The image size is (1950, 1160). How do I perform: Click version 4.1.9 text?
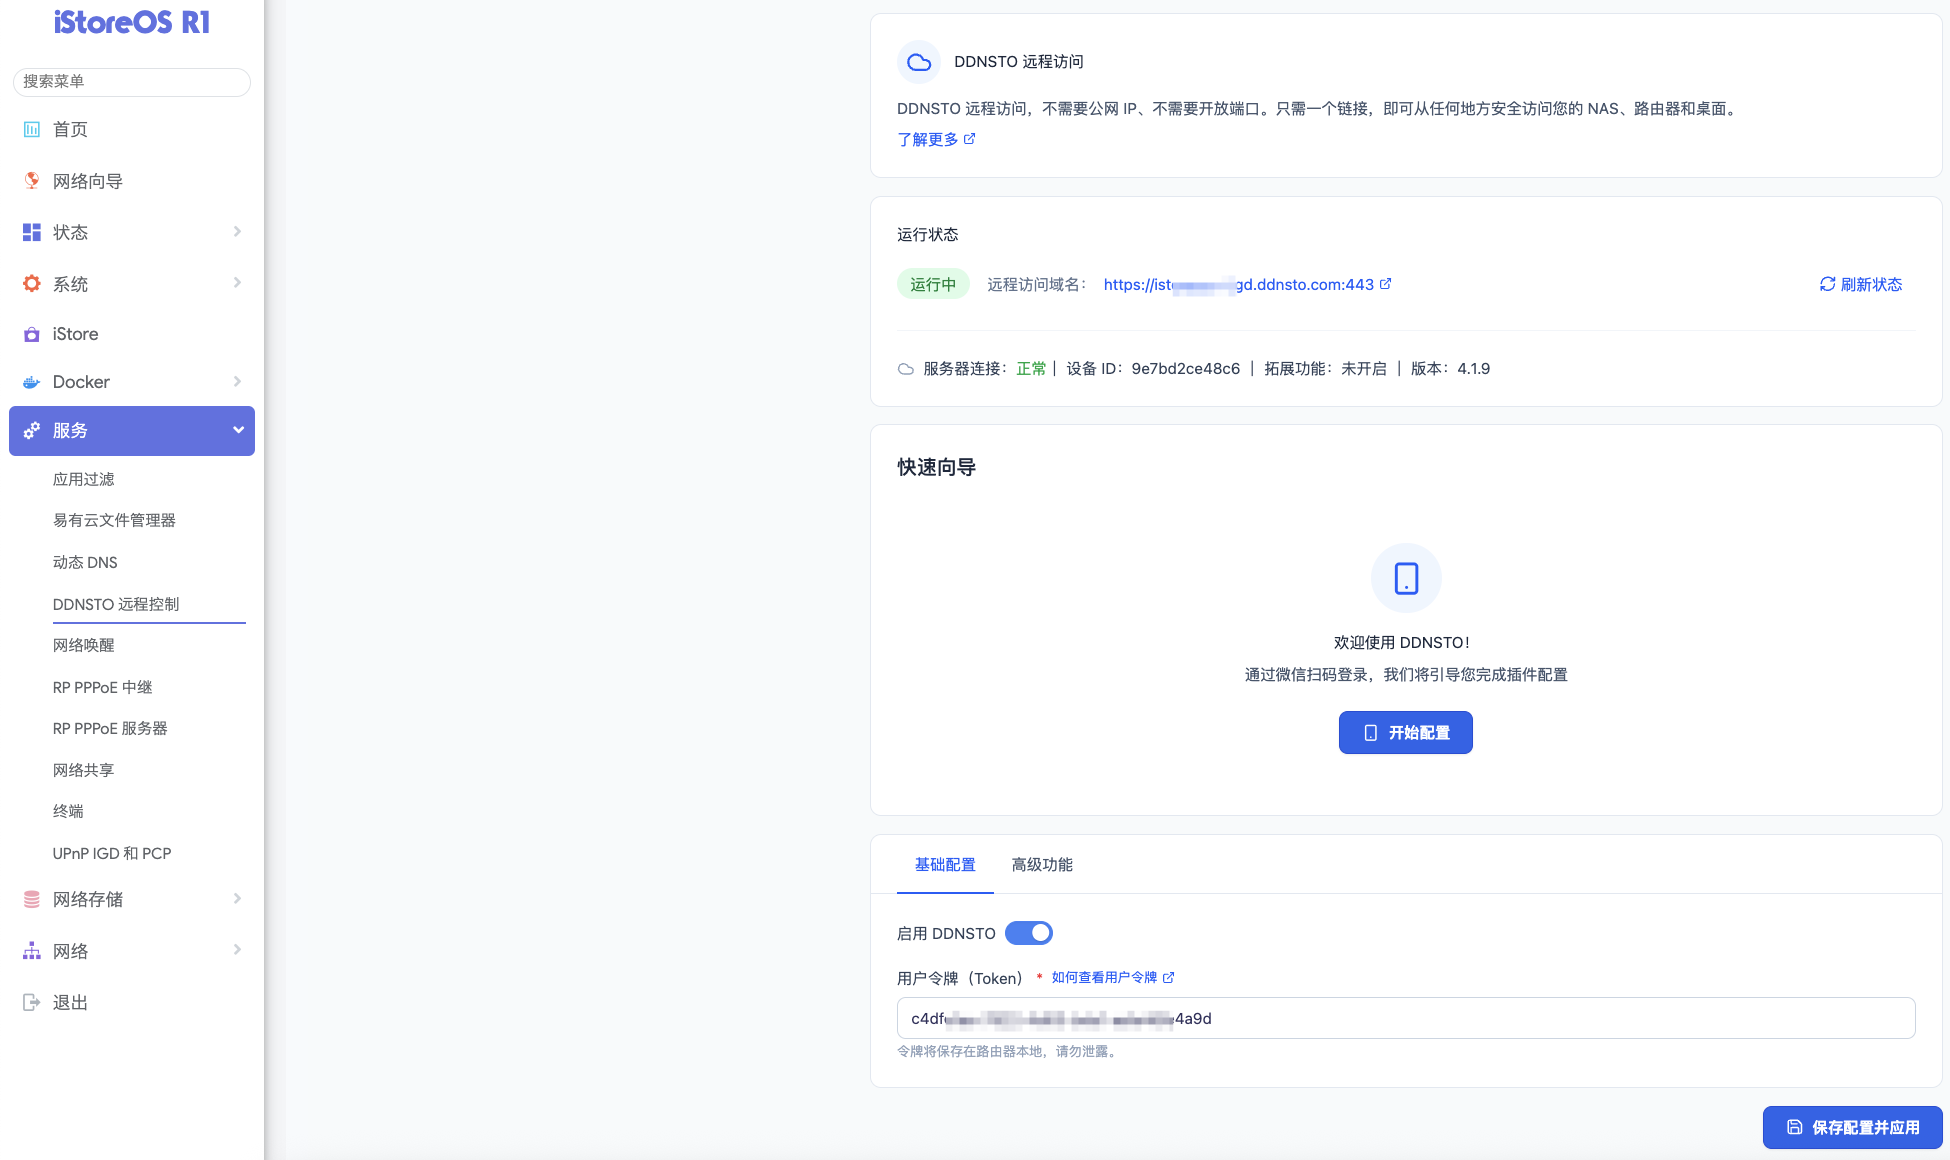tap(1474, 369)
